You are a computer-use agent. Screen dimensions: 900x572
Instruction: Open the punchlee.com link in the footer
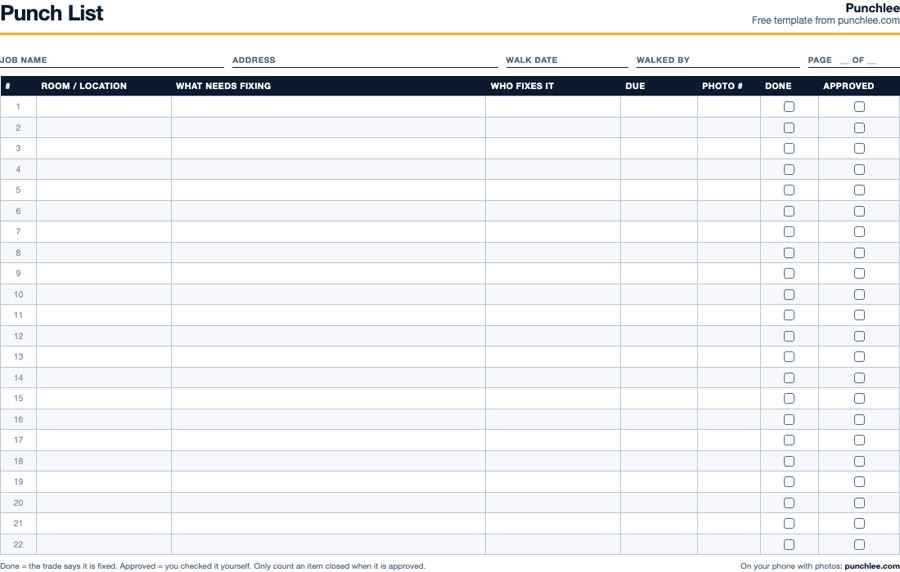pos(872,566)
